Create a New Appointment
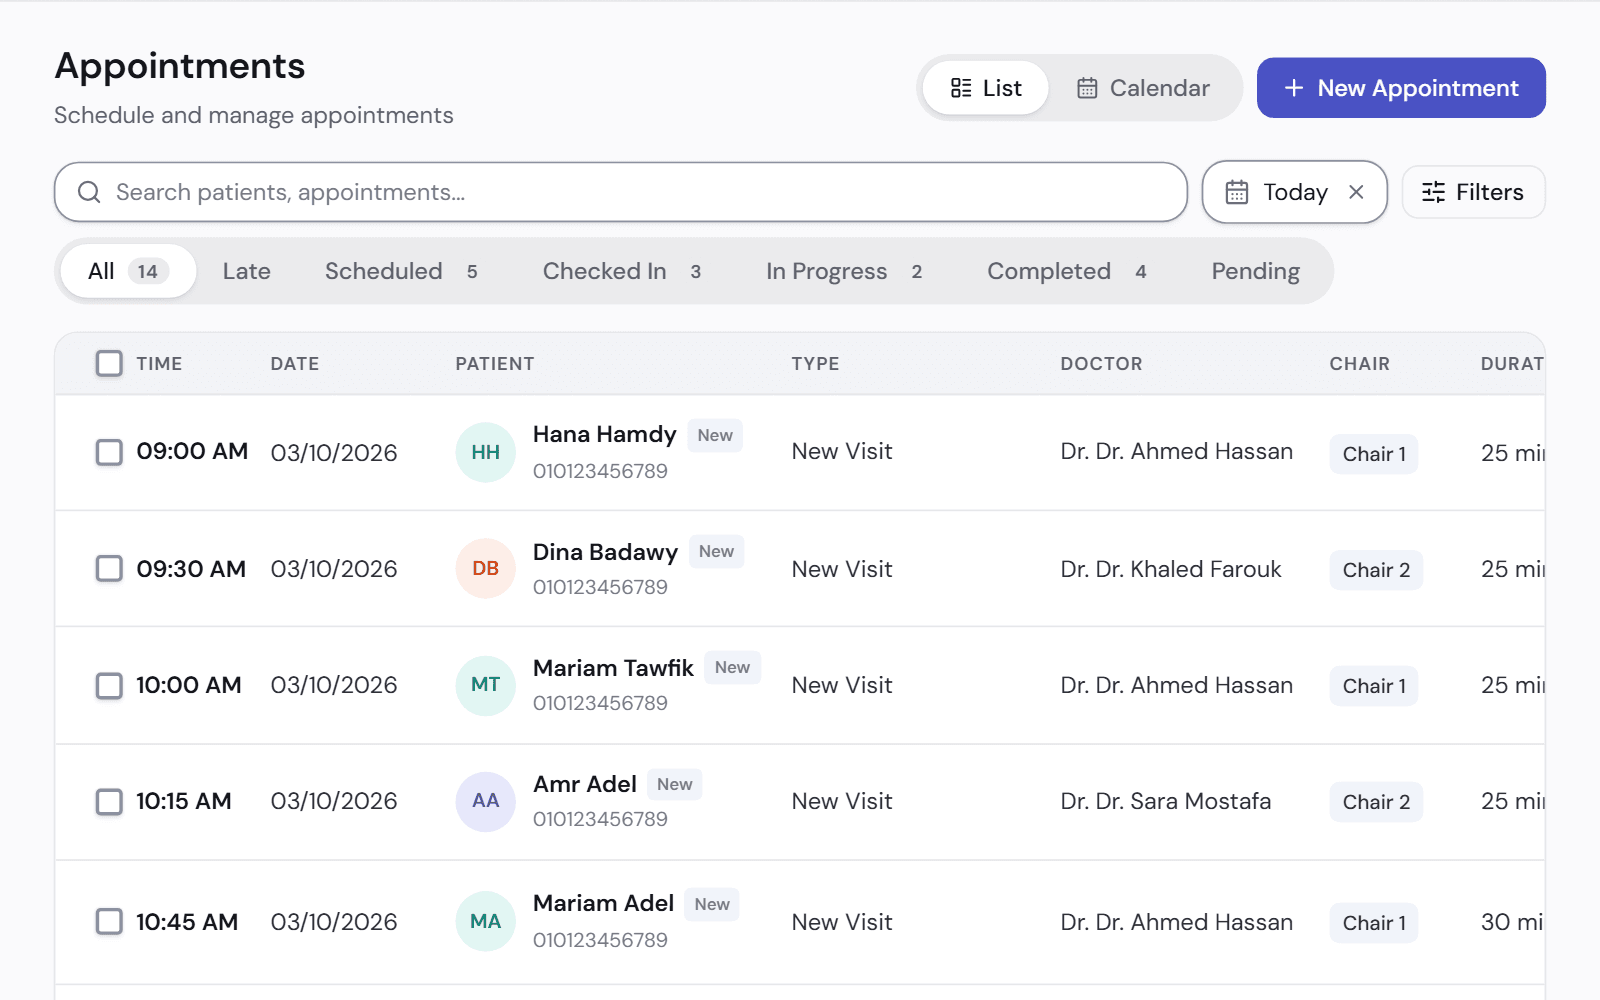The width and height of the screenshot is (1600, 1000). [1401, 88]
